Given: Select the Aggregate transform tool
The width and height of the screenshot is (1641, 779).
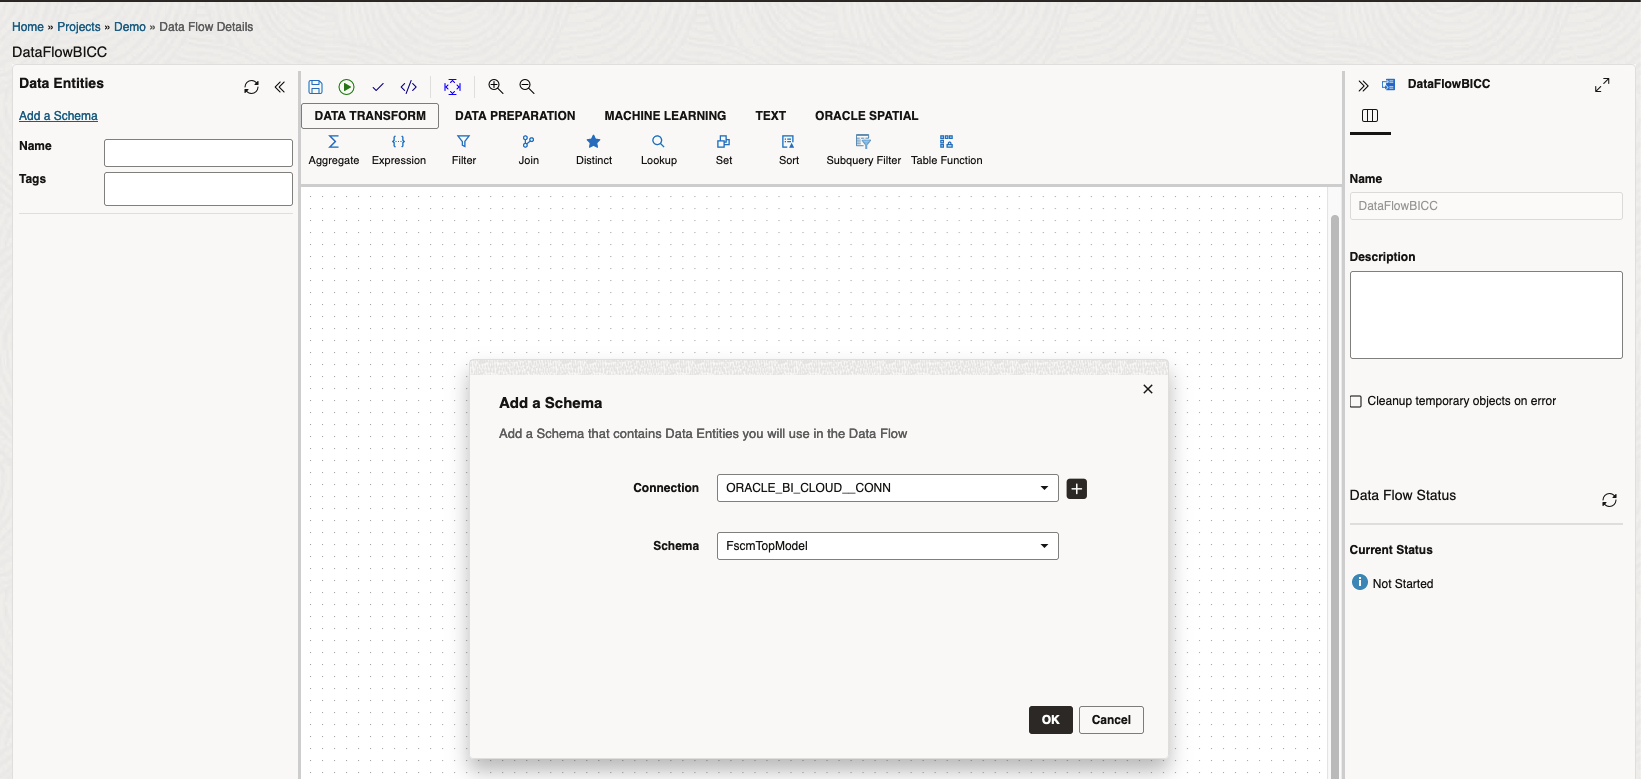Looking at the screenshot, I should pyautogui.click(x=333, y=149).
